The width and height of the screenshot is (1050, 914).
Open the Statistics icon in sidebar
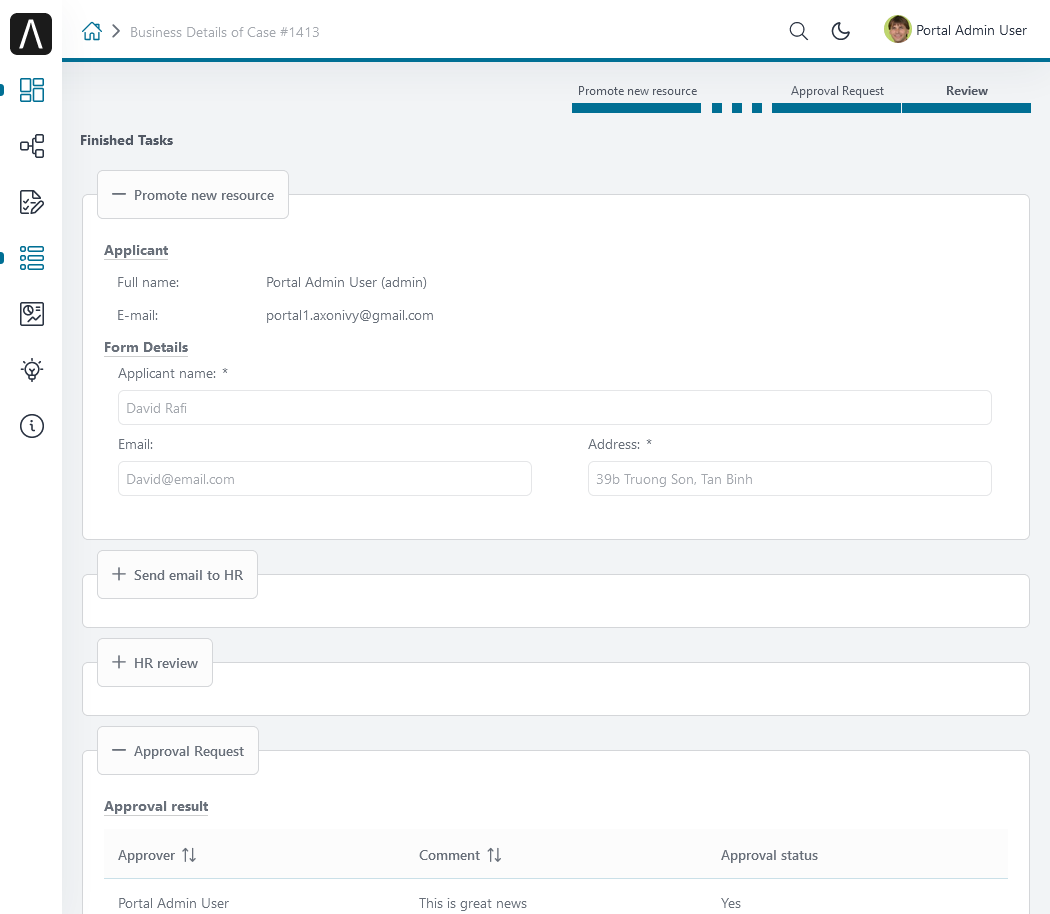pyautogui.click(x=31, y=313)
